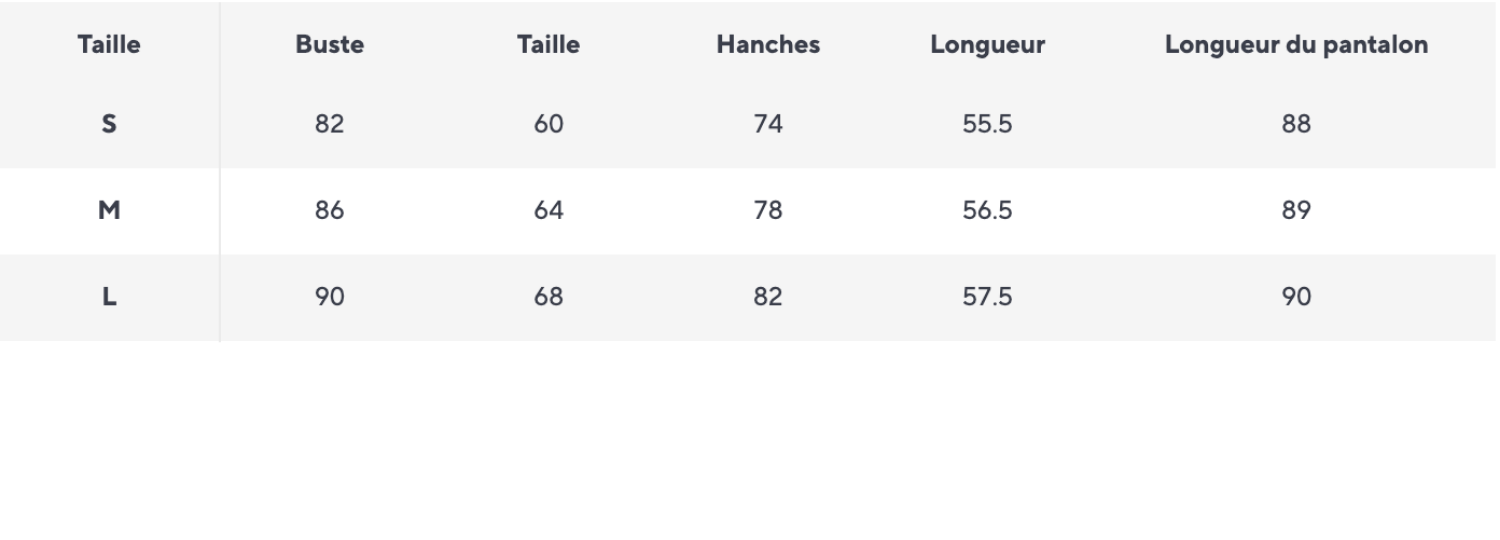Click the Buste value for size L
This screenshot has width=1500, height=540.
click(329, 297)
